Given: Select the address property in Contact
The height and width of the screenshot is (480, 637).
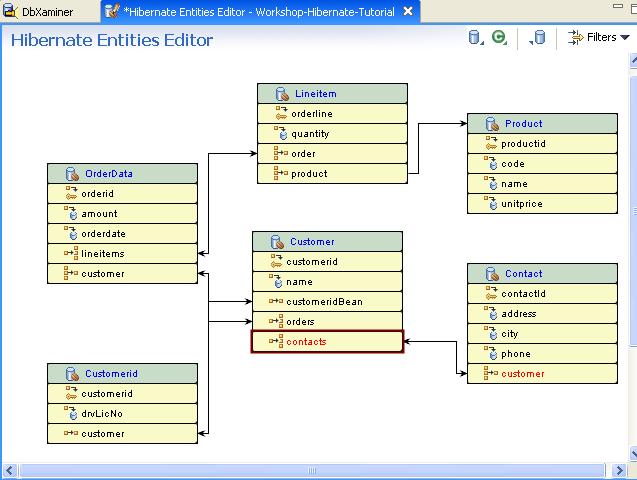Looking at the screenshot, I should [542, 314].
